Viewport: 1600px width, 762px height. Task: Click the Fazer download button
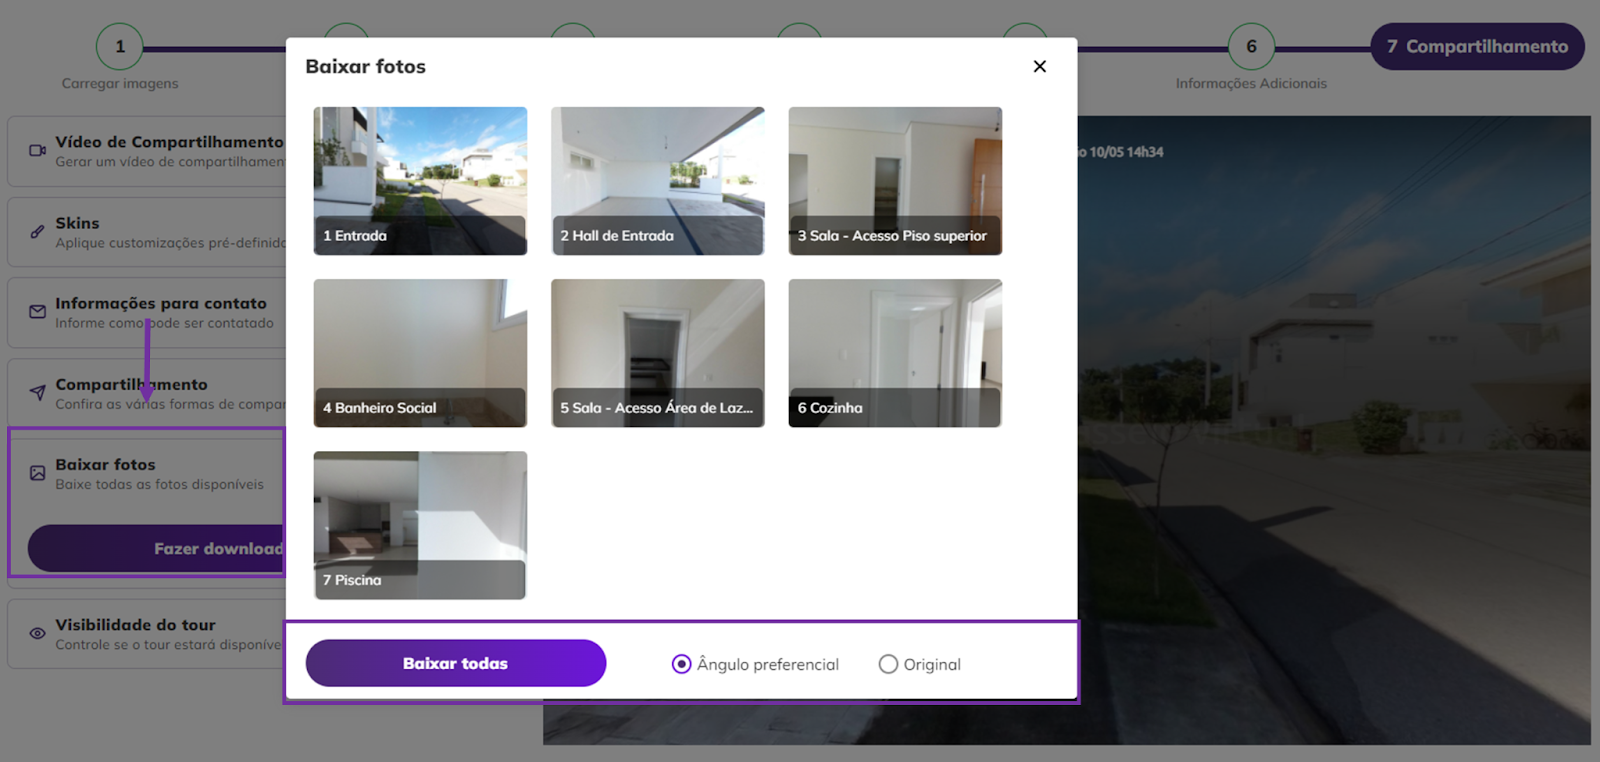click(x=157, y=548)
